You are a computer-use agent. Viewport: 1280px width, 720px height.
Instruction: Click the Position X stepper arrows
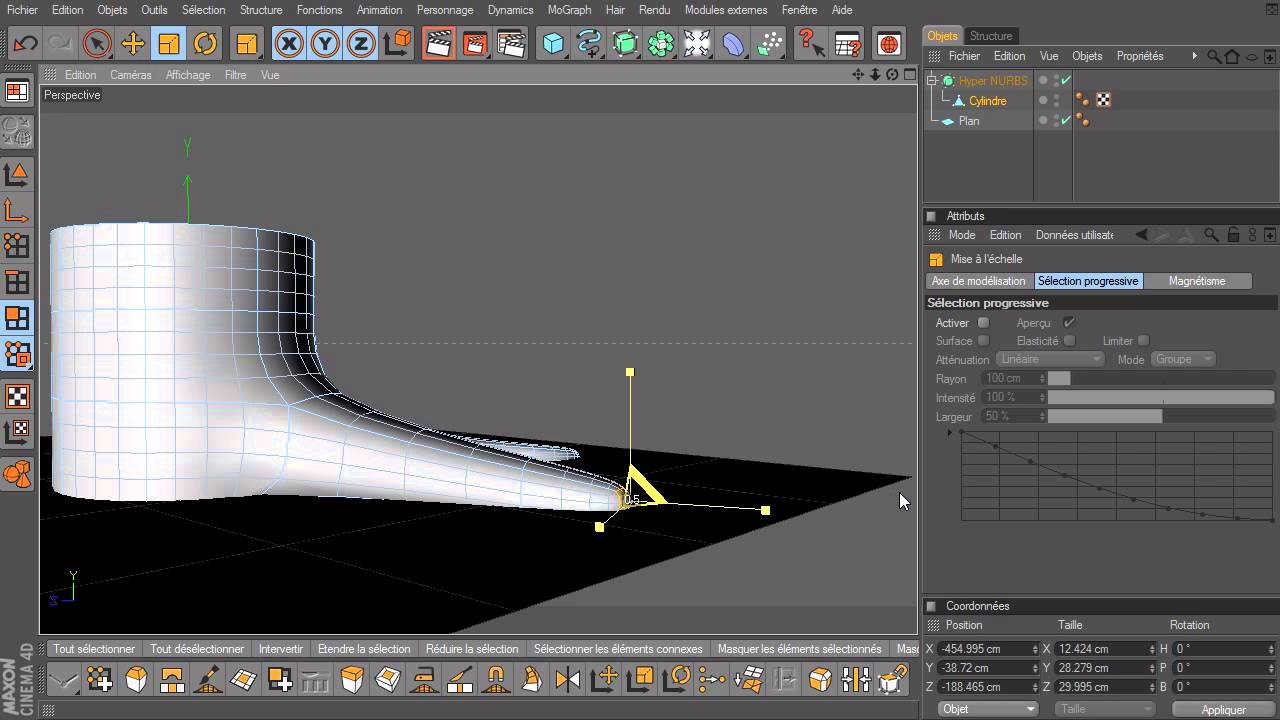1035,649
